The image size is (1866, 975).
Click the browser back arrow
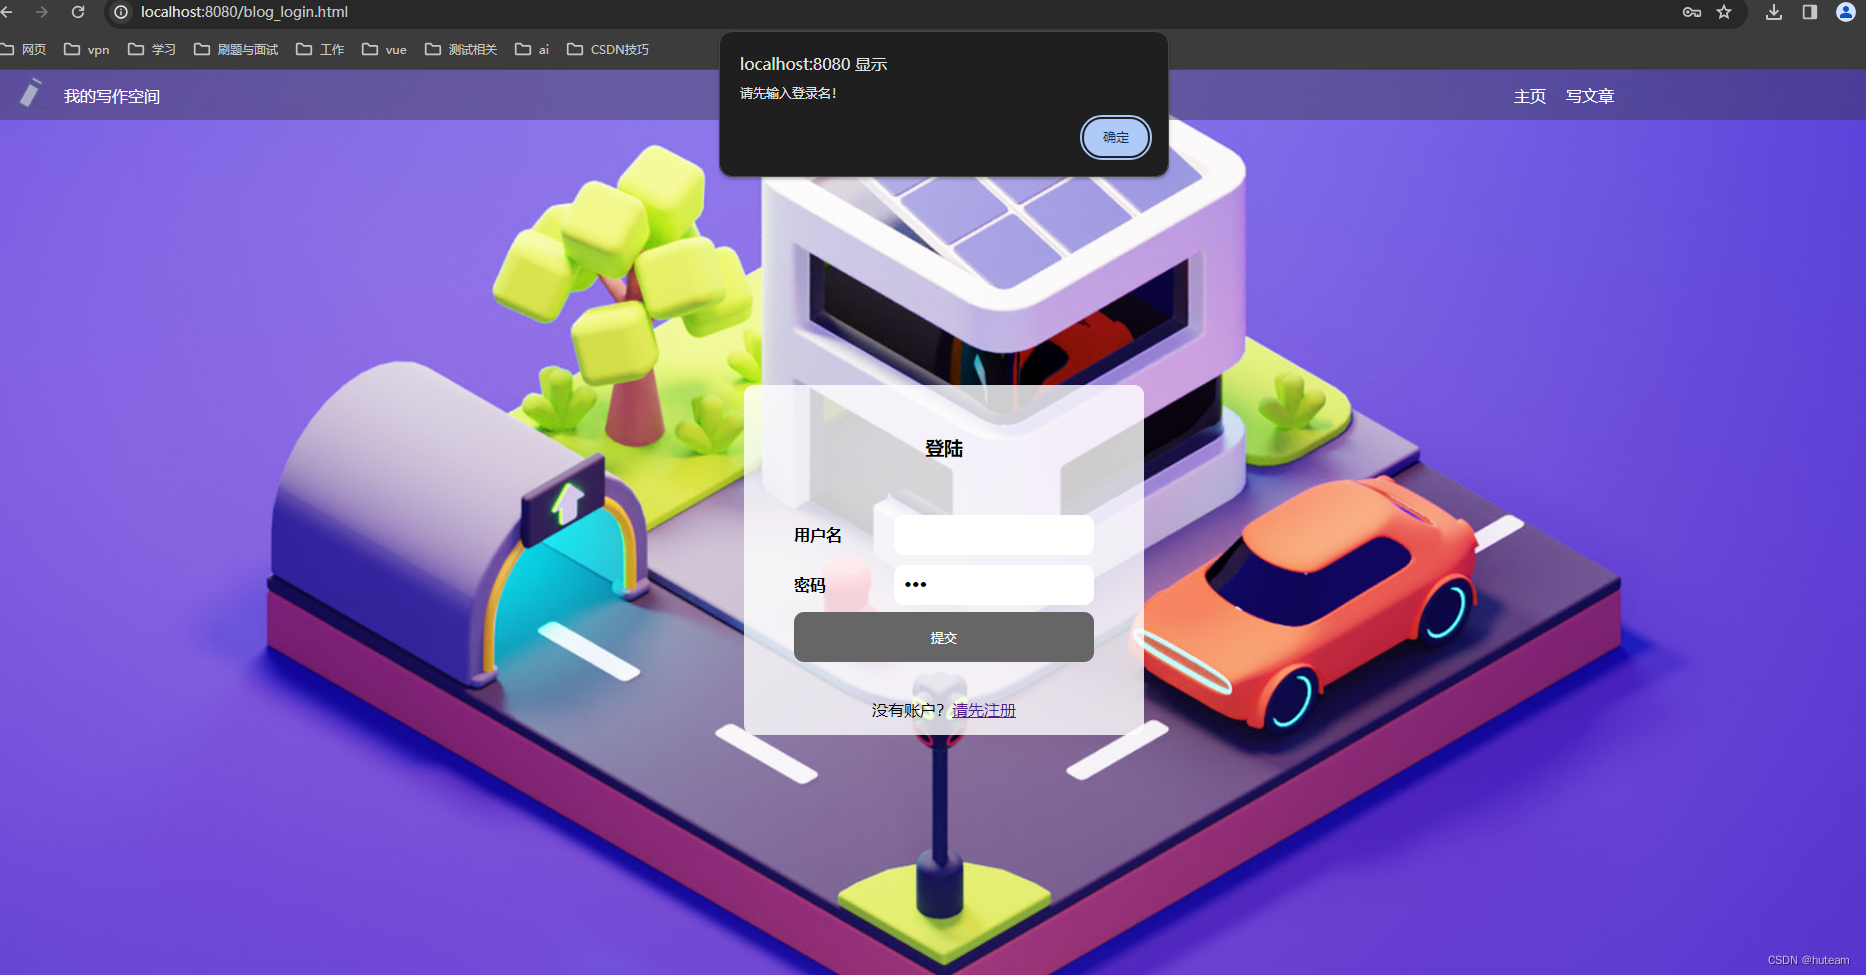point(6,12)
